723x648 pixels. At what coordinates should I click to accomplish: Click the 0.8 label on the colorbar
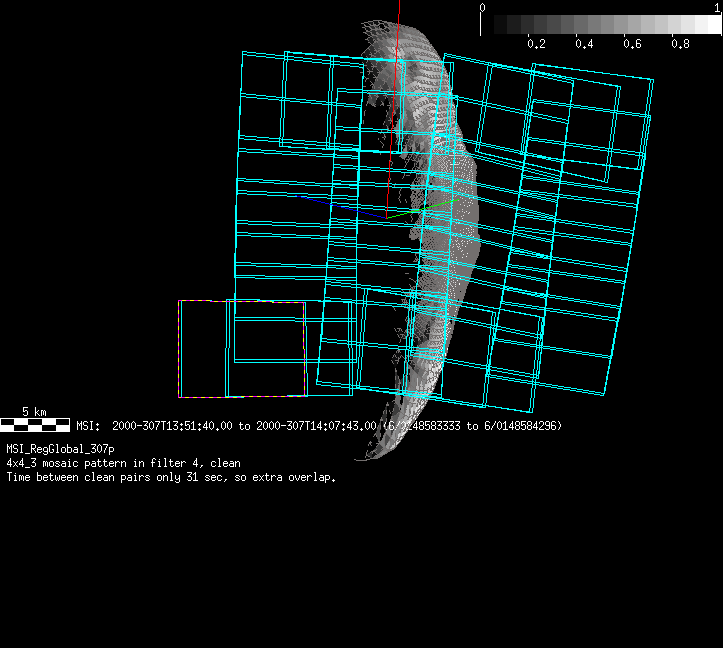tap(681, 44)
